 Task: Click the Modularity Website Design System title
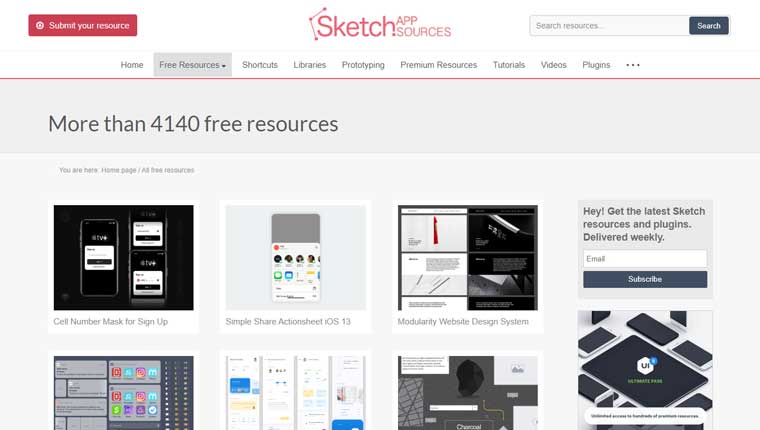[x=463, y=322]
